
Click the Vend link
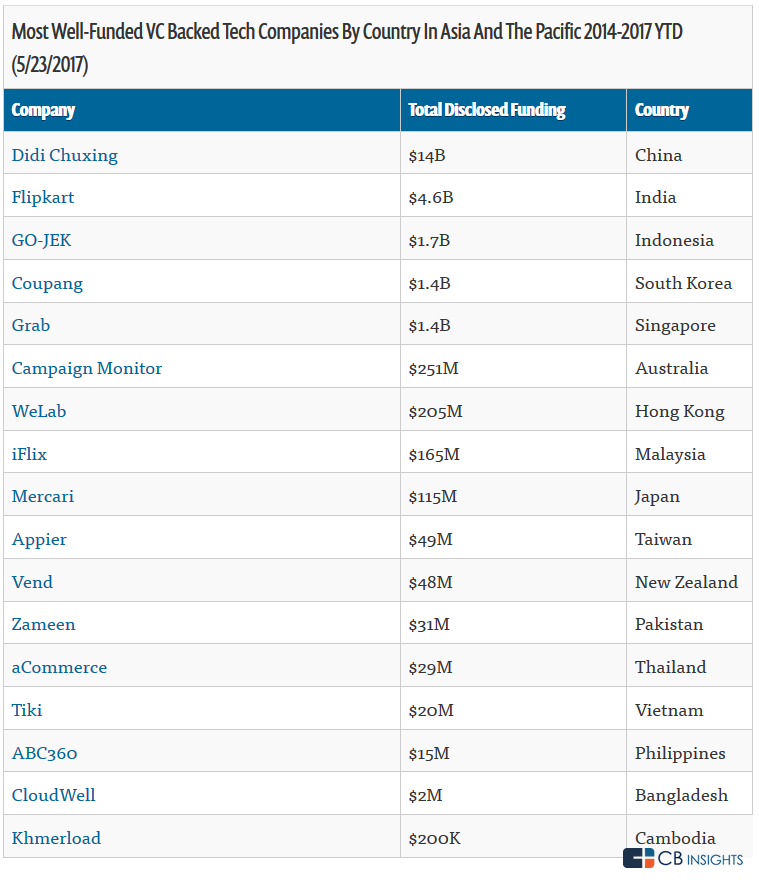pos(33,582)
